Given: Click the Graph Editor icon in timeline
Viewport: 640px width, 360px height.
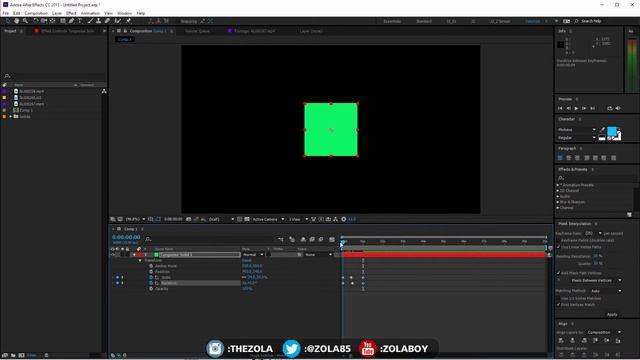Looking at the screenshot, I should [332, 240].
